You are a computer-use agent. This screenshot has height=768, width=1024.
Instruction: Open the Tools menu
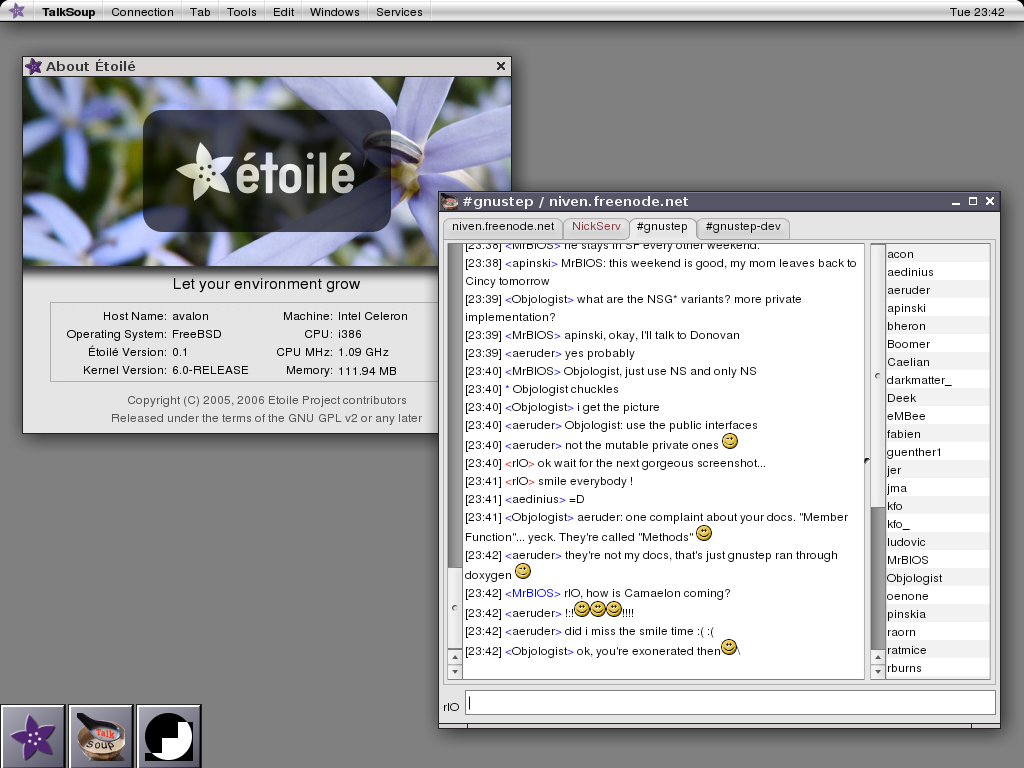[x=241, y=12]
